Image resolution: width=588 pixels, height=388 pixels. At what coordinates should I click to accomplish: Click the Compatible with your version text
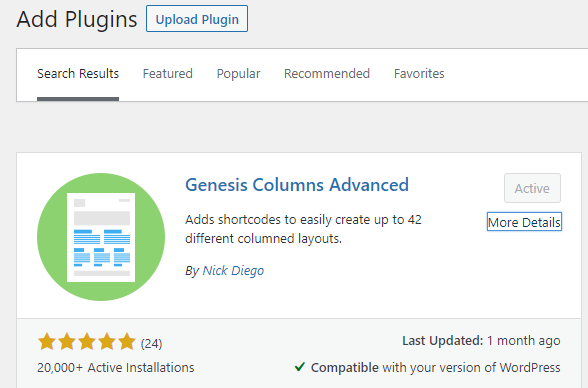click(x=436, y=368)
